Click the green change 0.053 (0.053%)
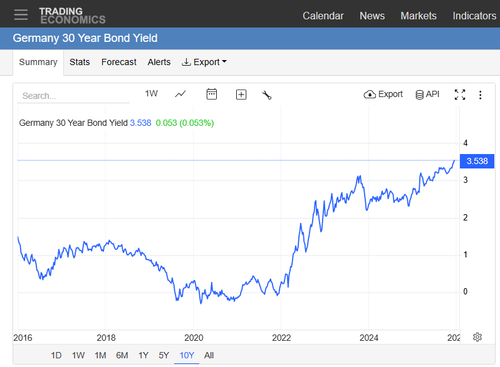The height and width of the screenshot is (367, 500). point(185,123)
